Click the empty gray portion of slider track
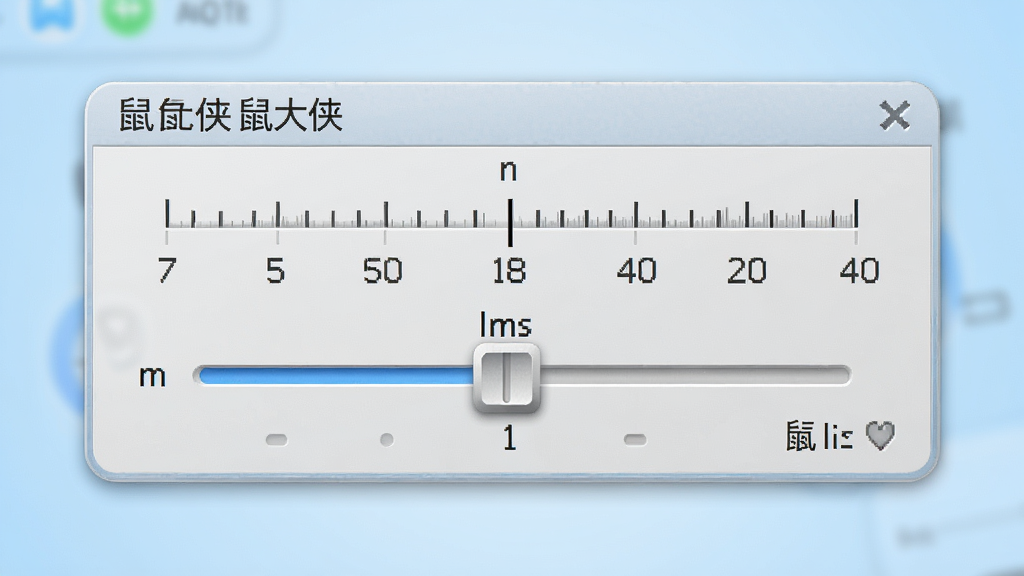 tap(694, 376)
